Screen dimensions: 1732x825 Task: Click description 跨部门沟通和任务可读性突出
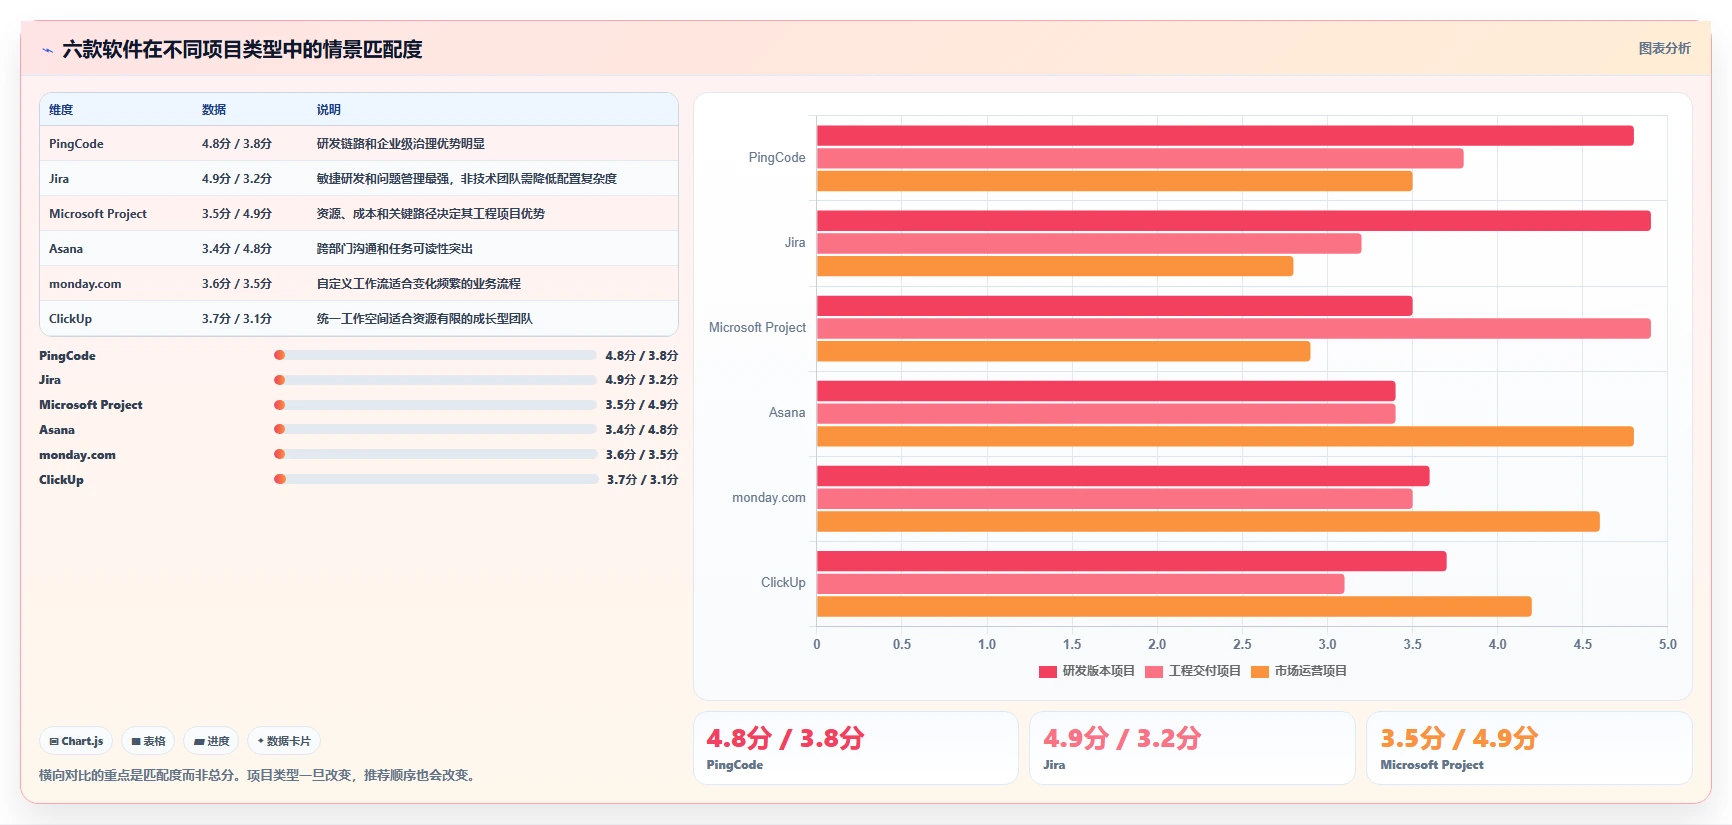tap(395, 249)
